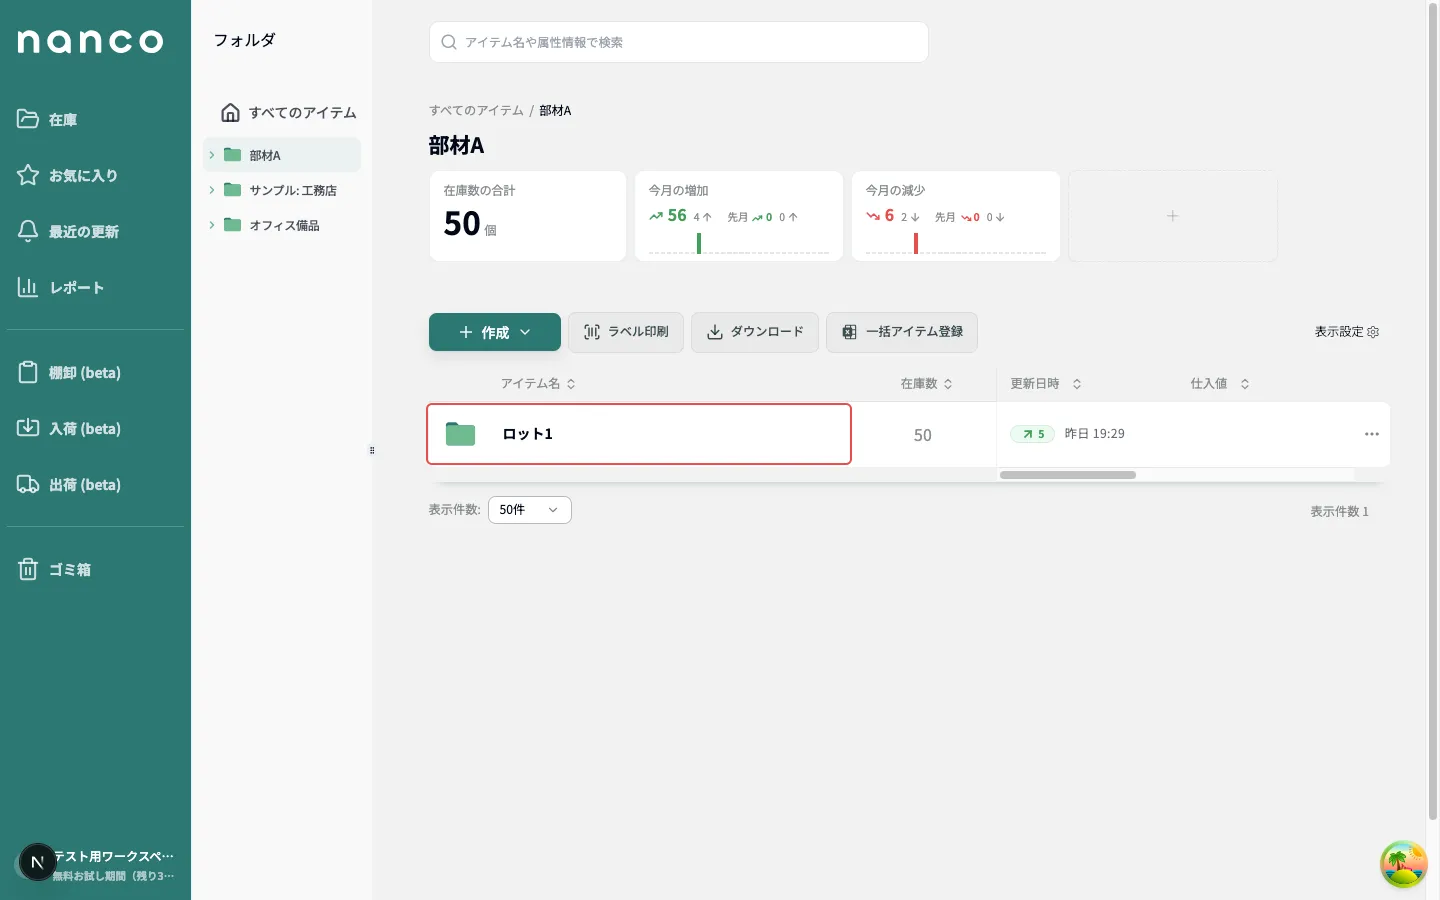Sort by 更新日時 column
1440x900 pixels.
(x=1046, y=384)
